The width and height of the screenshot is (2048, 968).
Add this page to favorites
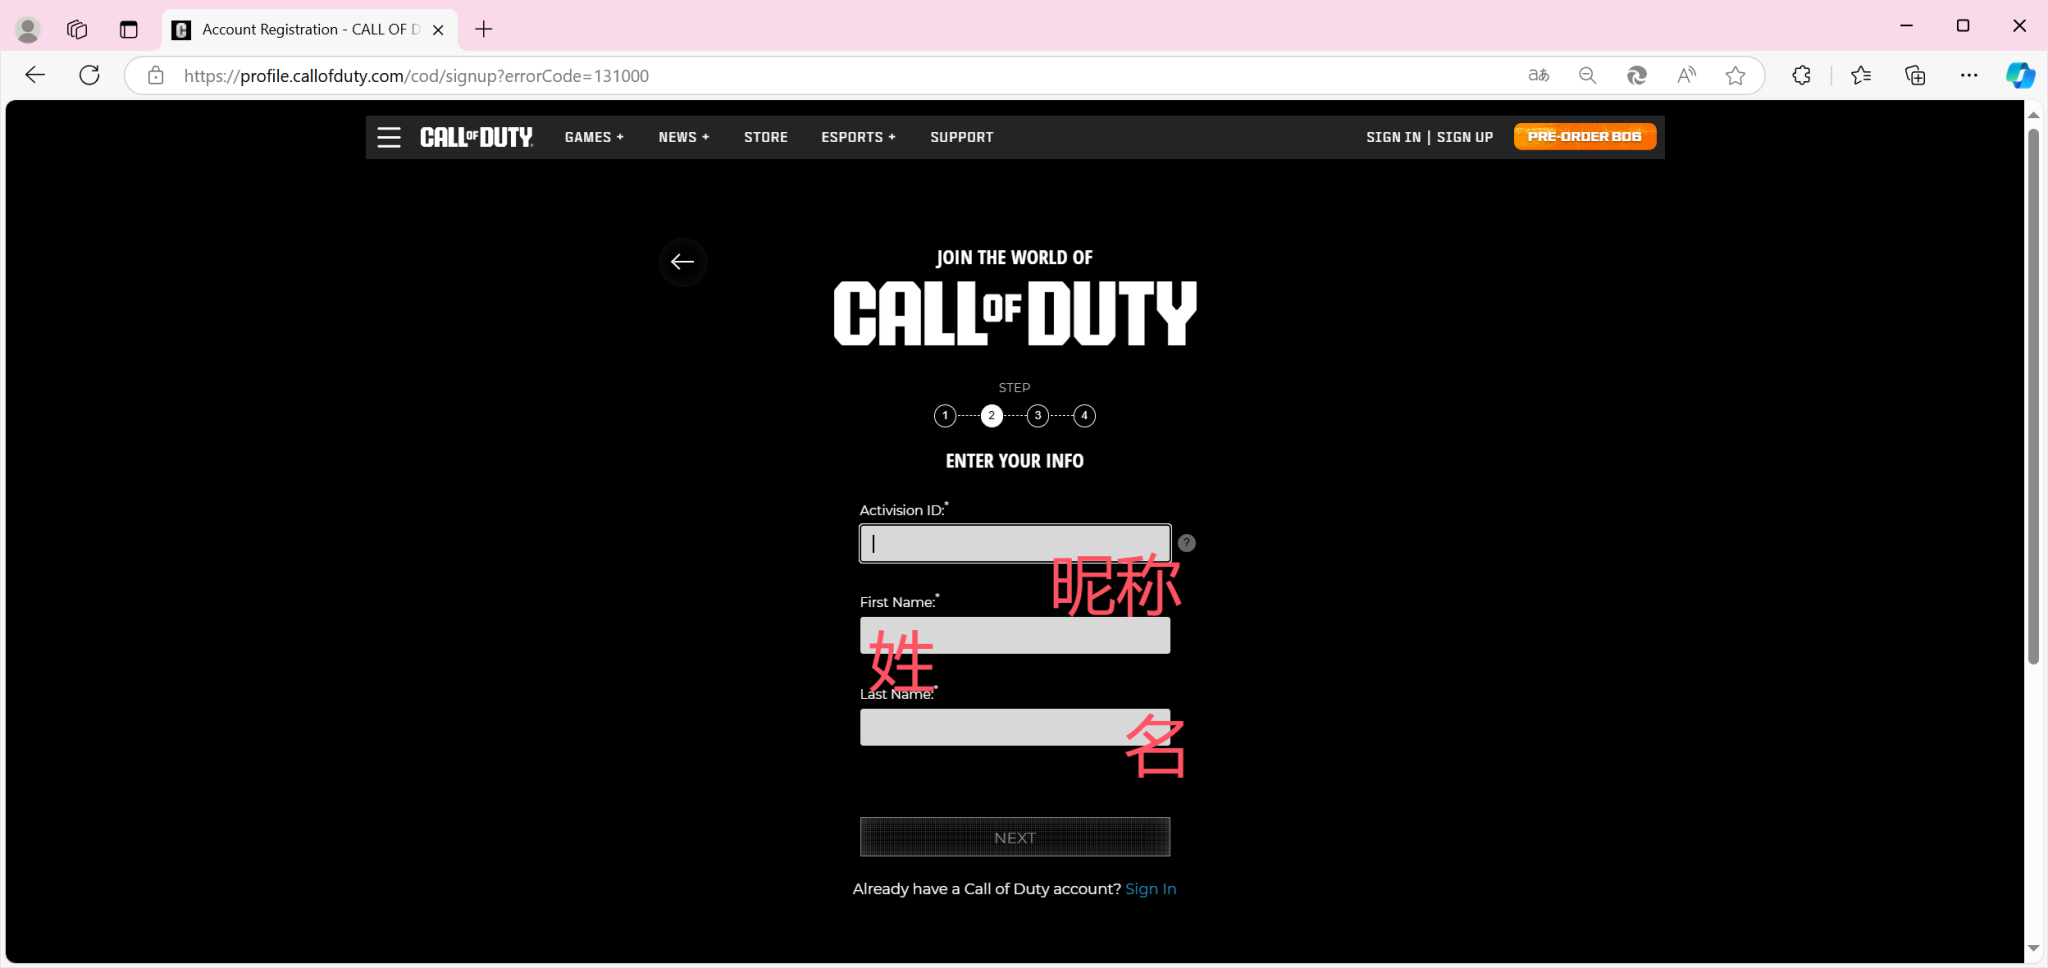pos(1736,75)
